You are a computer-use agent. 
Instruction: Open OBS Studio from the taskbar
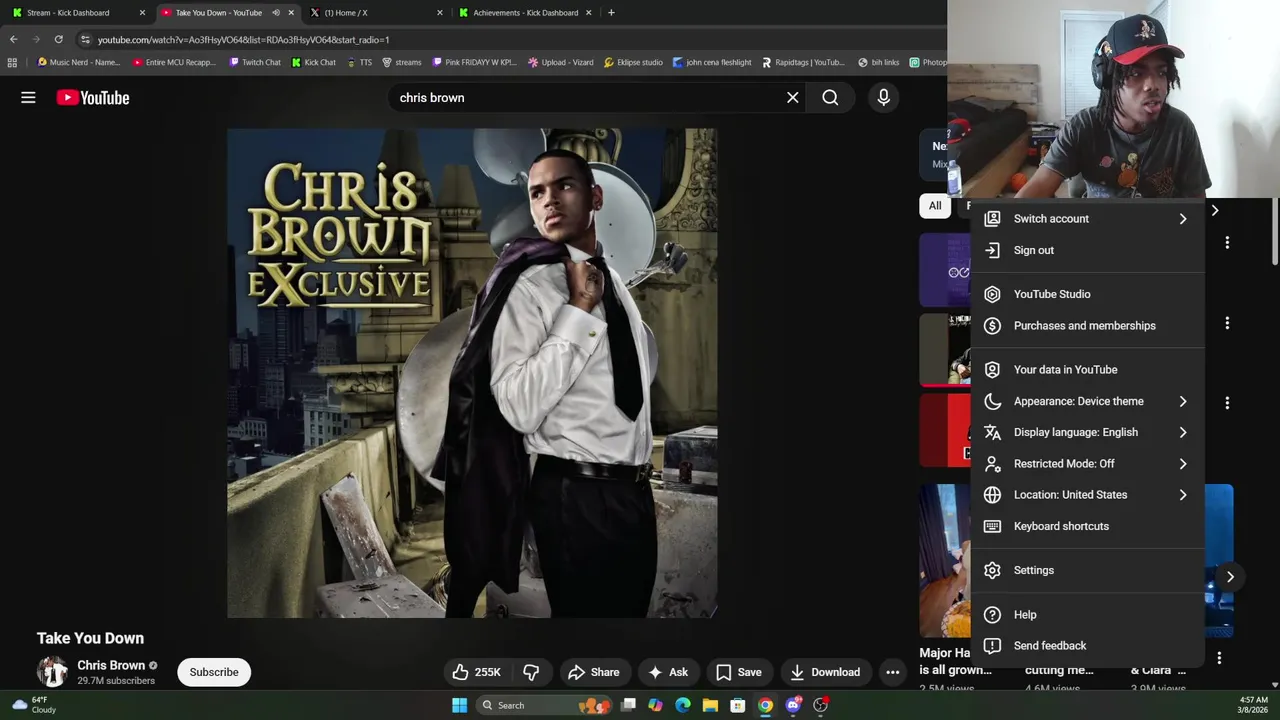coord(820,705)
